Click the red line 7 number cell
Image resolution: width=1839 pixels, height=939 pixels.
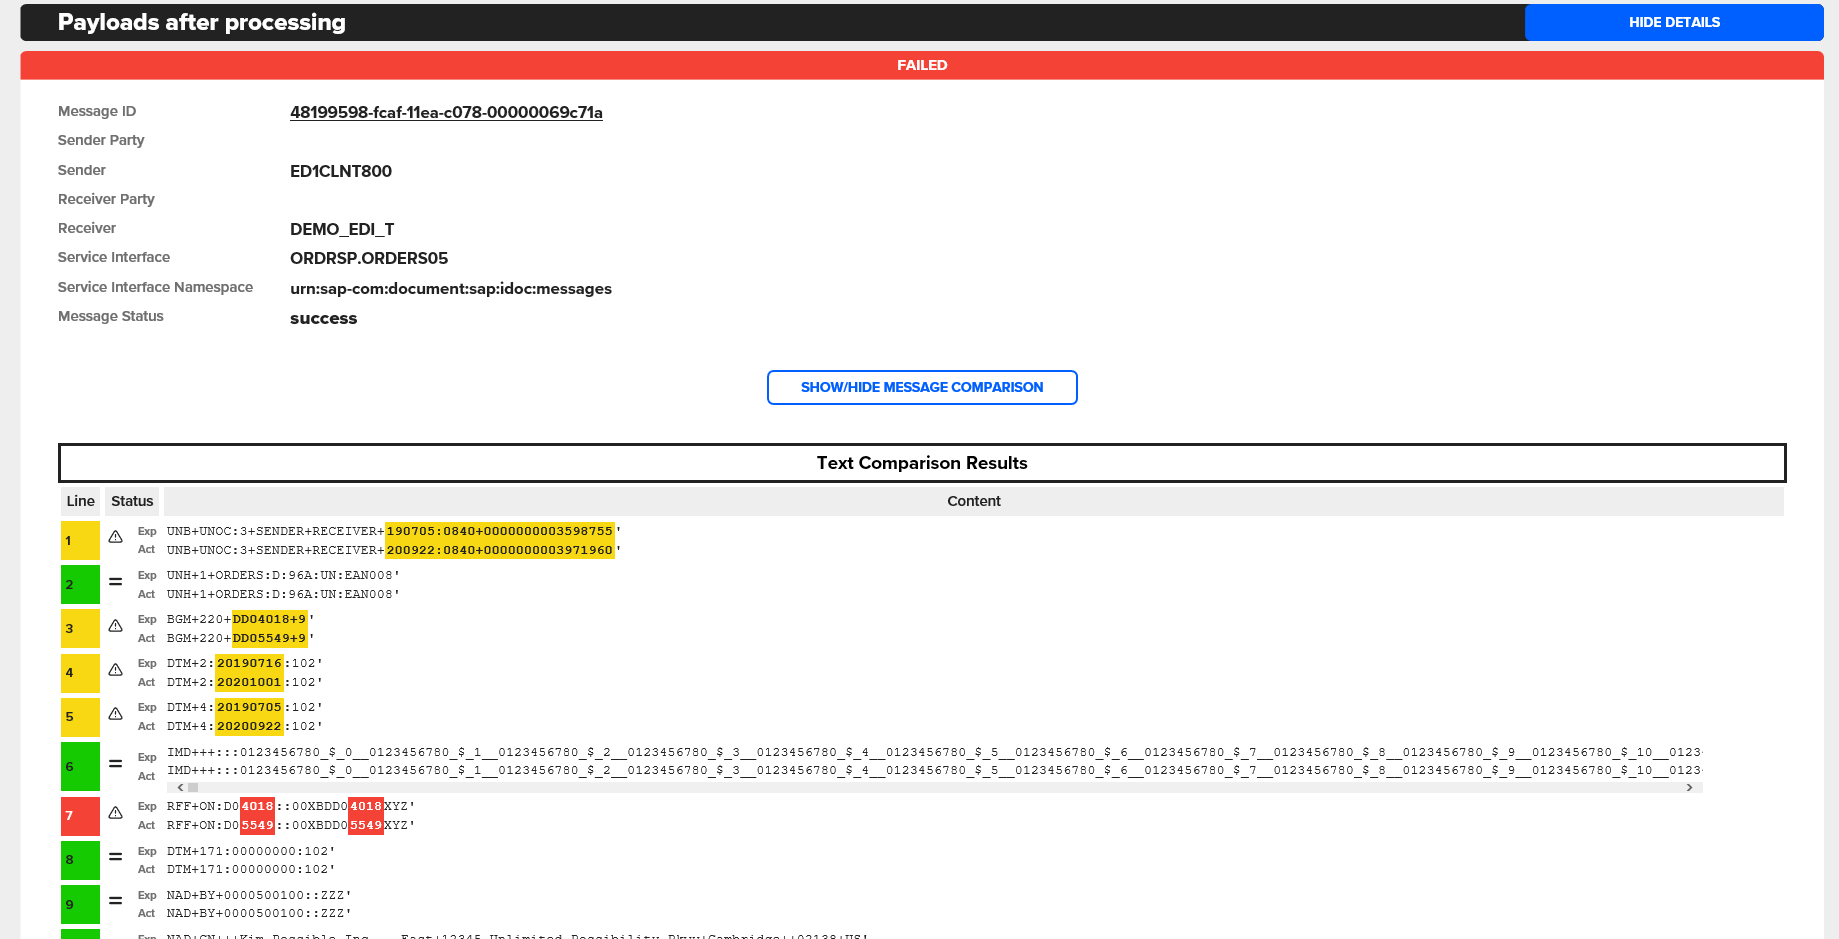(x=80, y=816)
